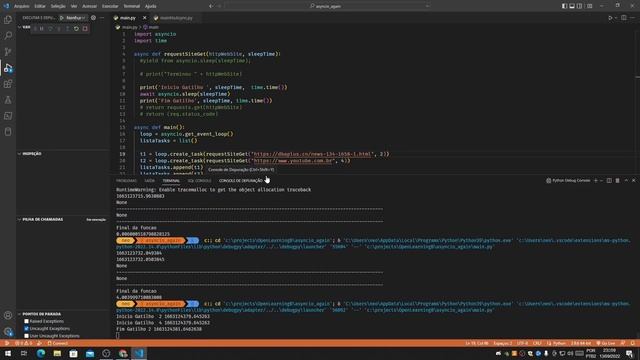Click the Espaços indentation status item
Screen dimensions: 640x360
pyautogui.click(x=502, y=343)
